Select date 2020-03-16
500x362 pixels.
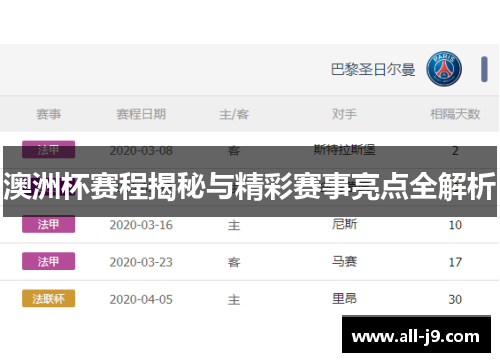141,225
